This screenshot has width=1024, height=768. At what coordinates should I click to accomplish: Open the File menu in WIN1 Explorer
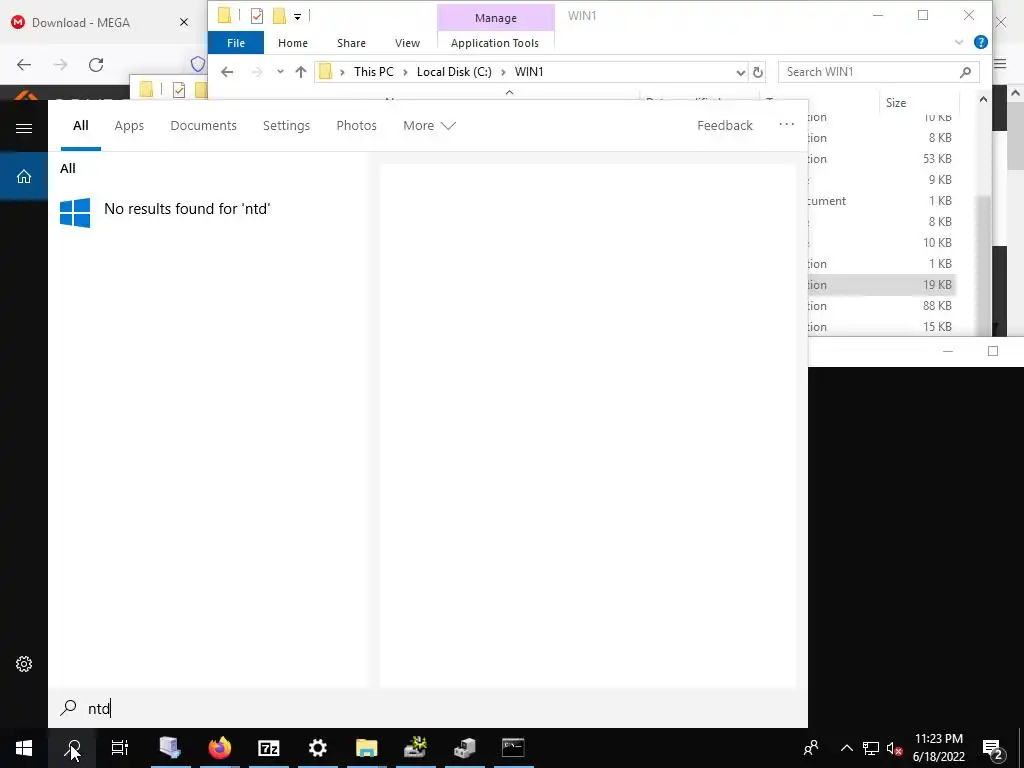tap(236, 43)
